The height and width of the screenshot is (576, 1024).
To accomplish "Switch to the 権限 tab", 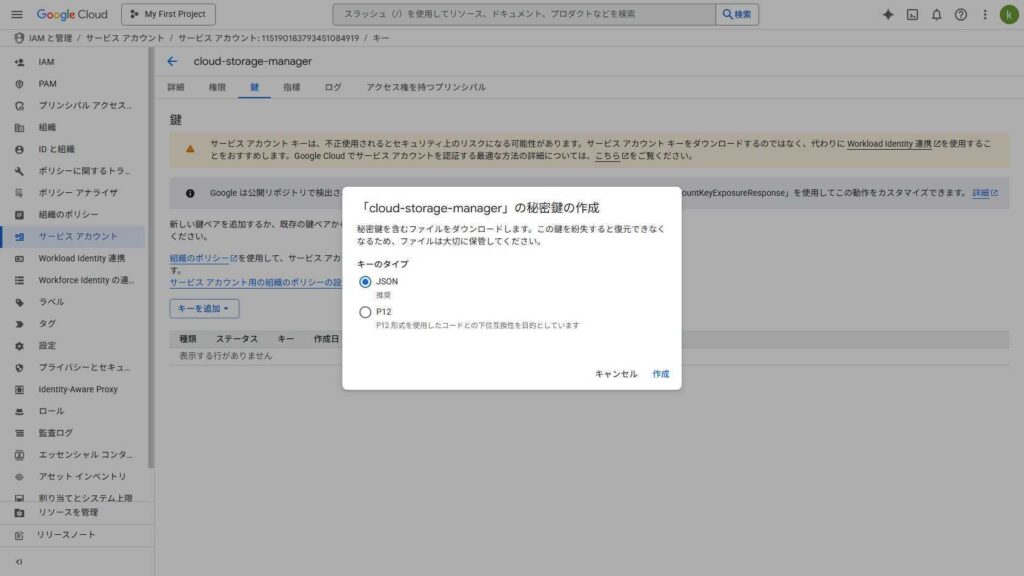I will click(217, 87).
